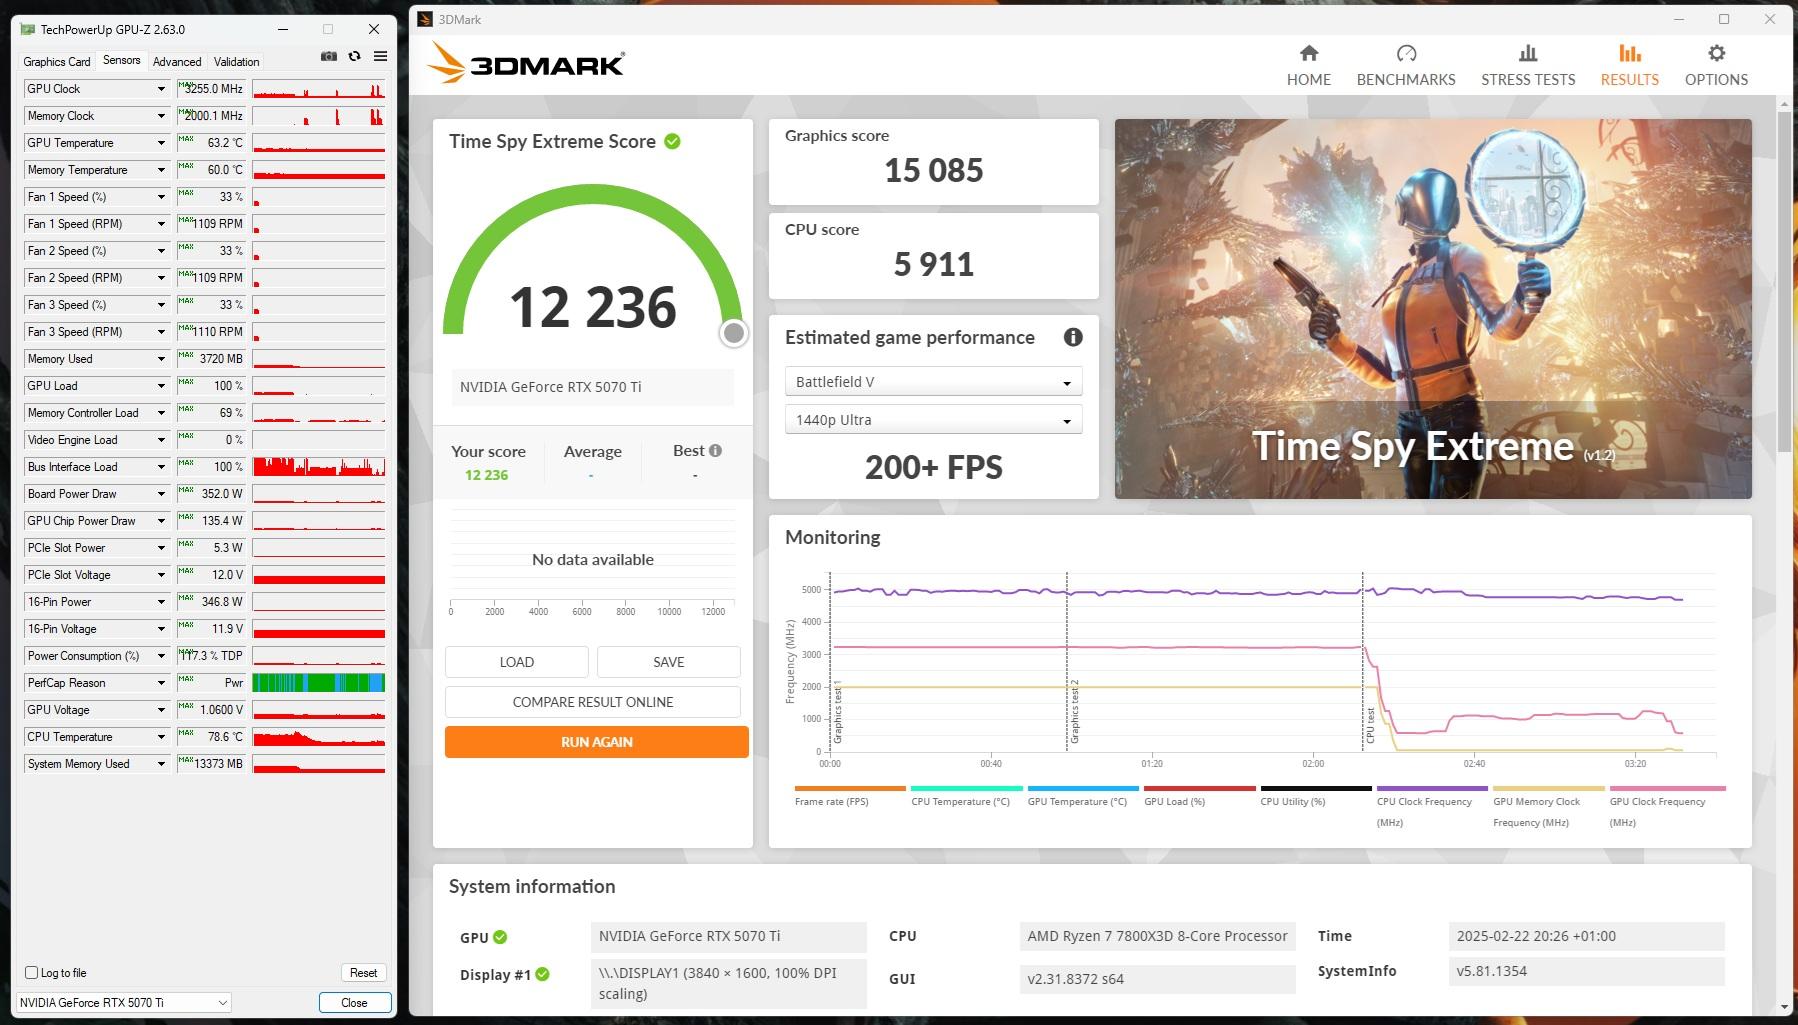Click the PerfCap Reason color graph
The image size is (1798, 1025).
(x=319, y=683)
